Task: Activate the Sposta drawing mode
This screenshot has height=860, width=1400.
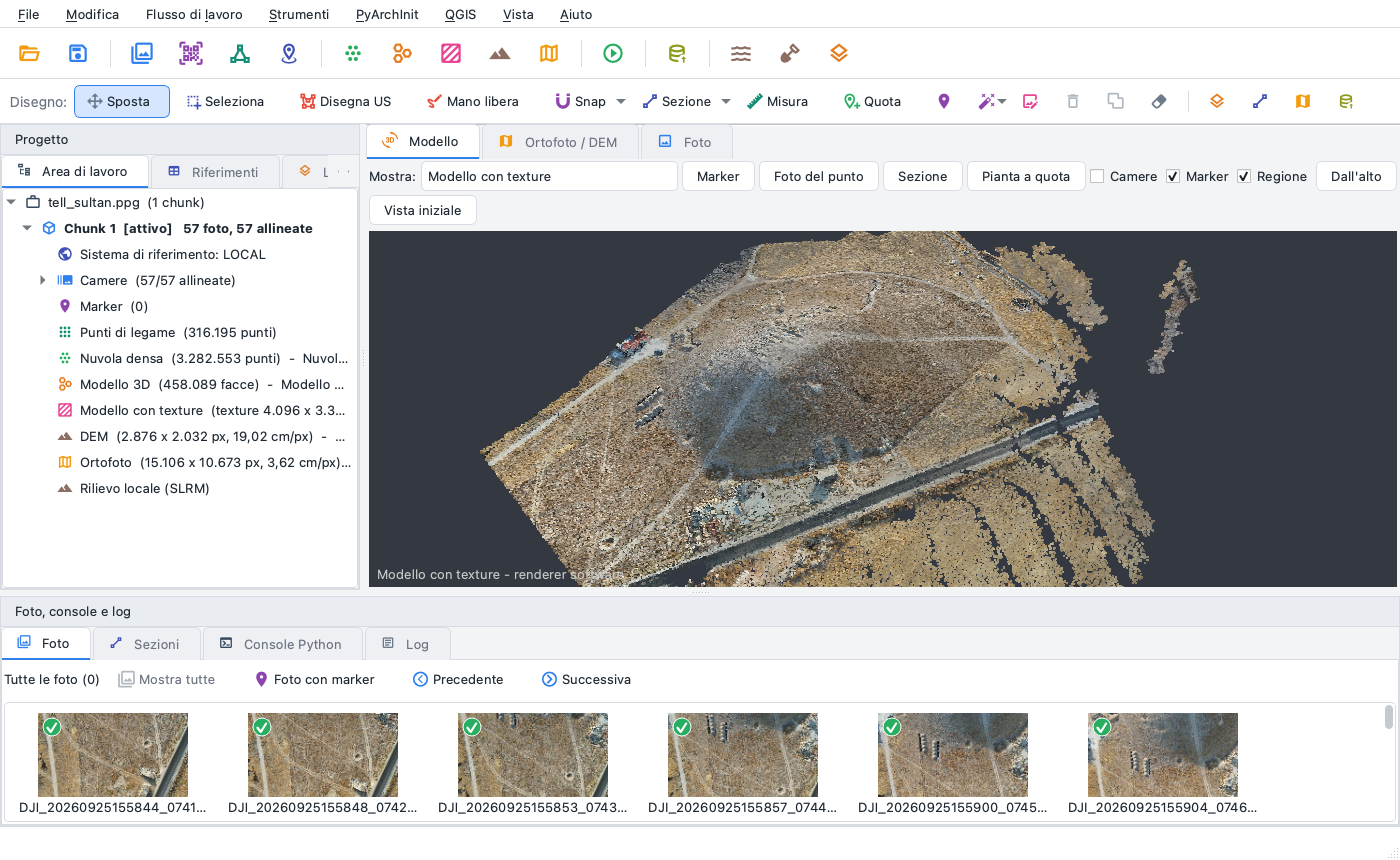Action: click(122, 101)
